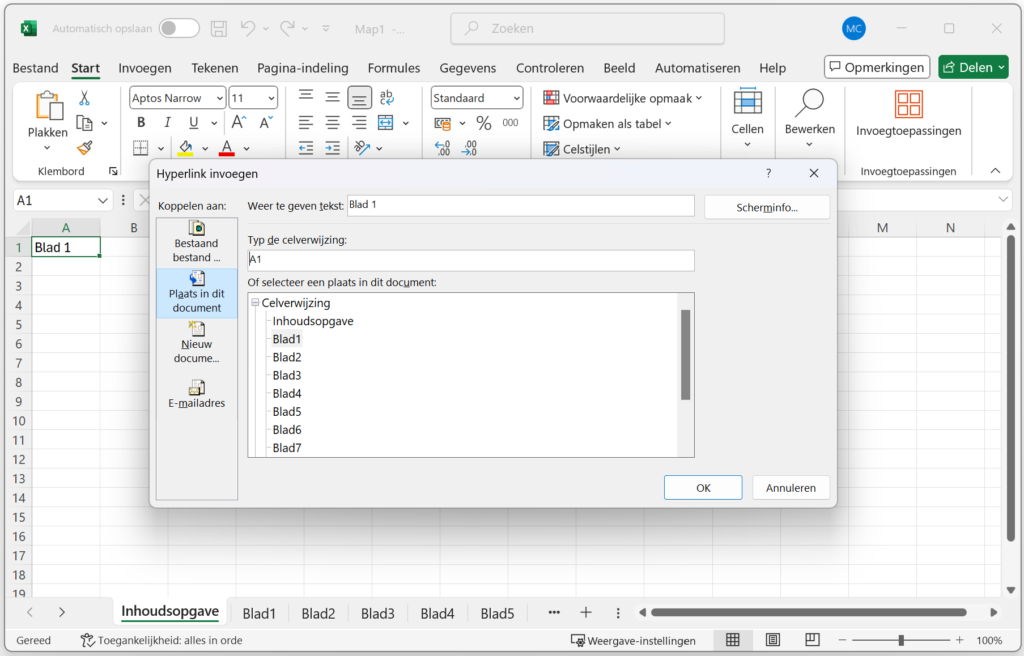The width and height of the screenshot is (1024, 656).
Task: Click Annuleren in the dialog
Action: click(x=791, y=487)
